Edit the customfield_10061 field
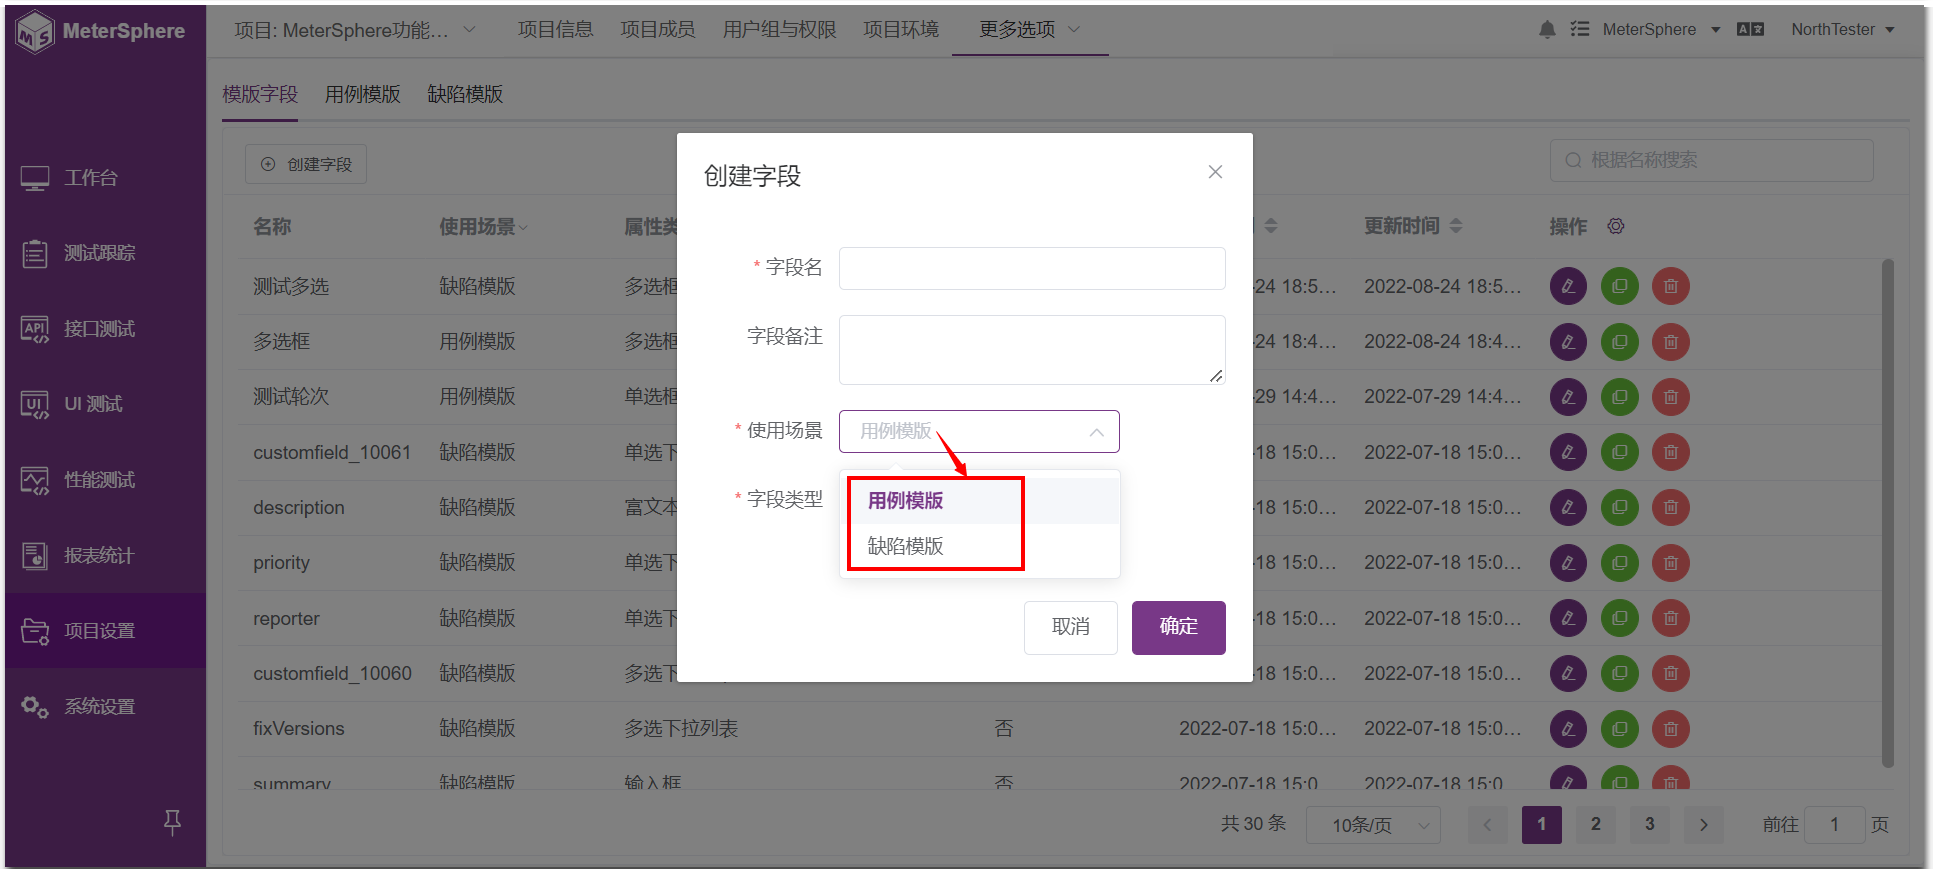The image size is (1933, 876). click(x=1568, y=452)
